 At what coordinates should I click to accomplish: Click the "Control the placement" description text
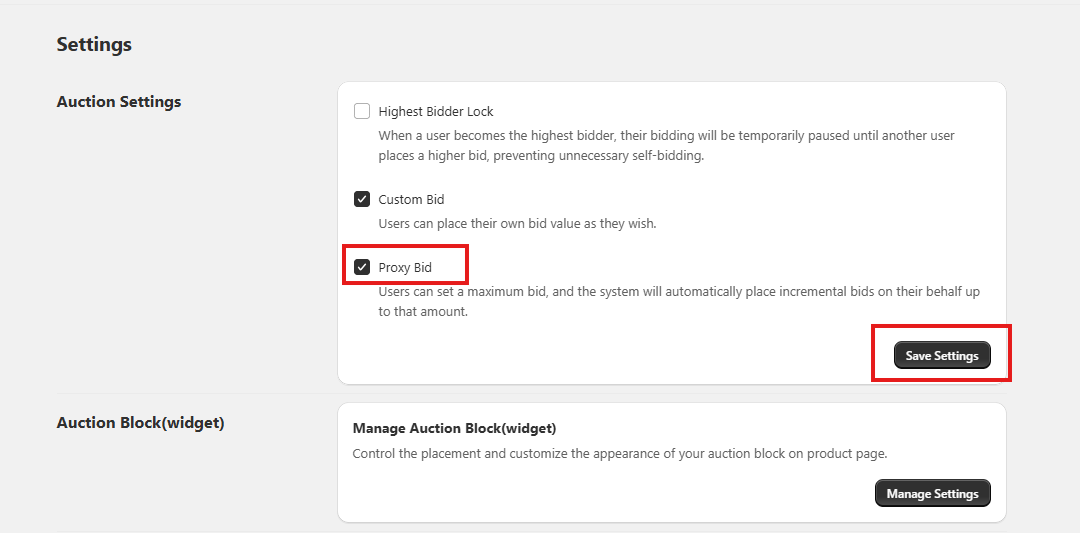pyautogui.click(x=620, y=453)
